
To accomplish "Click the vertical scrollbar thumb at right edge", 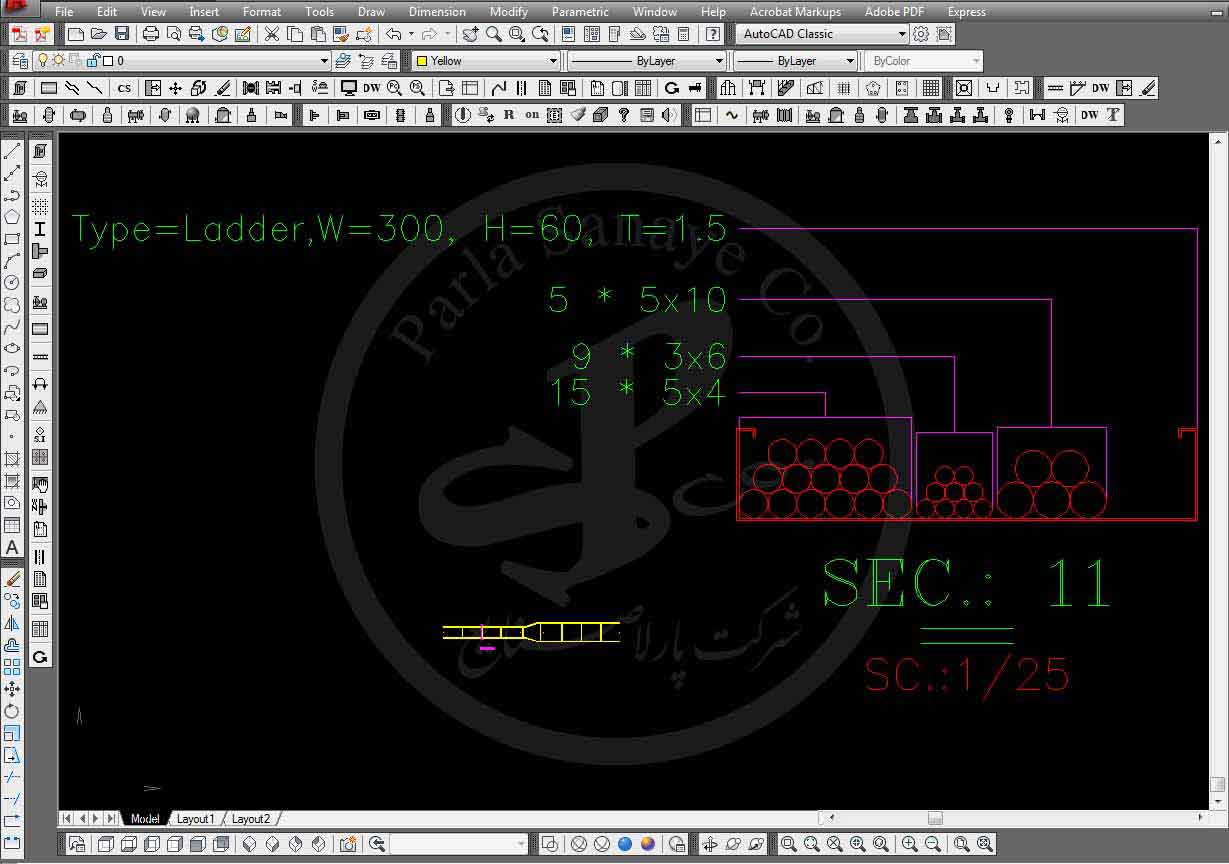I will pyautogui.click(x=1217, y=785).
